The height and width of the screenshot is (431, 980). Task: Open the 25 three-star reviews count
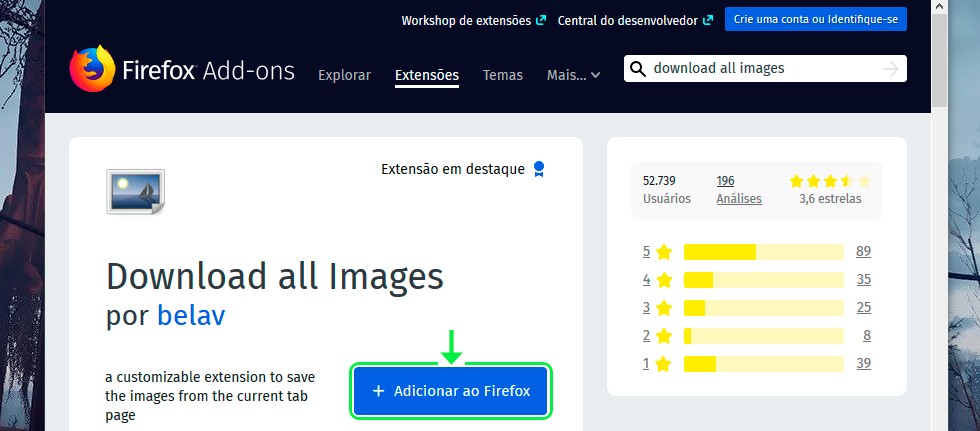863,308
